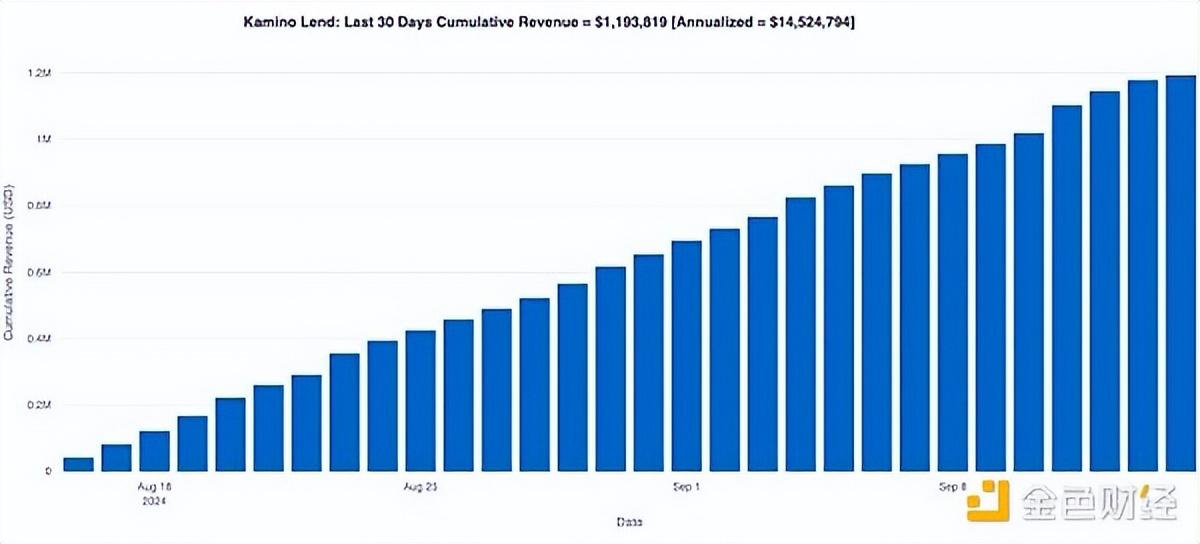Click the "1.2M" y-axis tick label
Viewport: 1200px width, 544px height.
coord(41,73)
